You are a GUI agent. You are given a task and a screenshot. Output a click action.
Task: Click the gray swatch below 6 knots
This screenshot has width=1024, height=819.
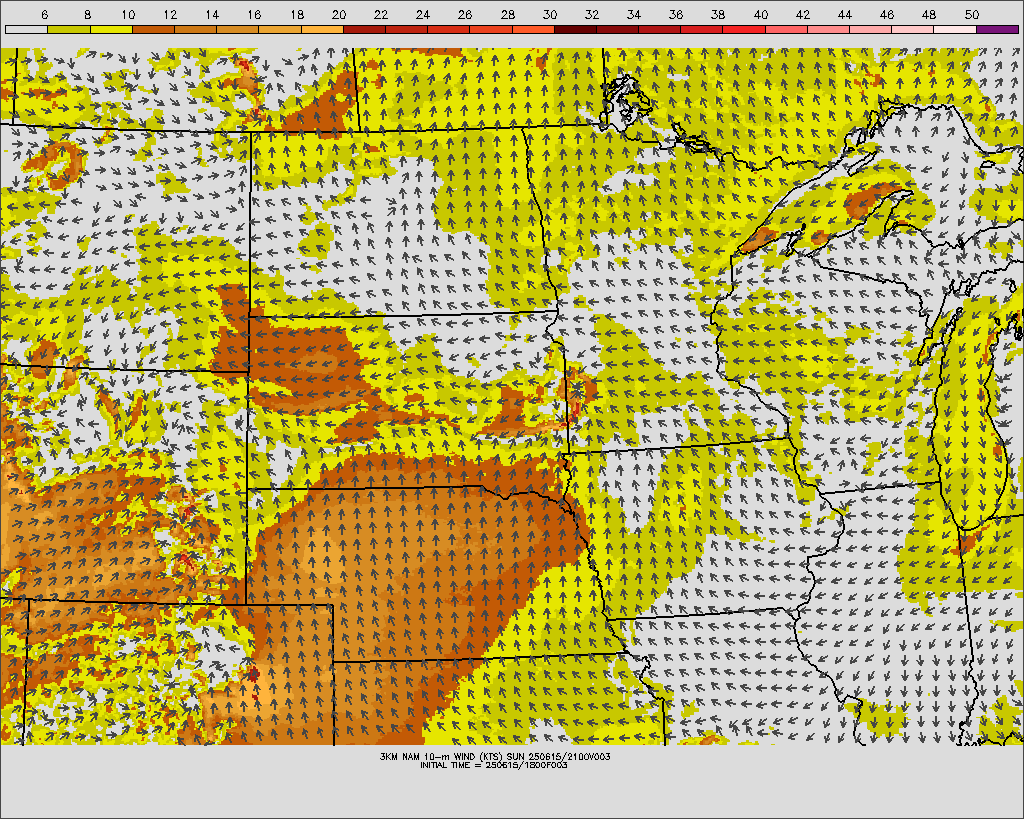point(26,29)
